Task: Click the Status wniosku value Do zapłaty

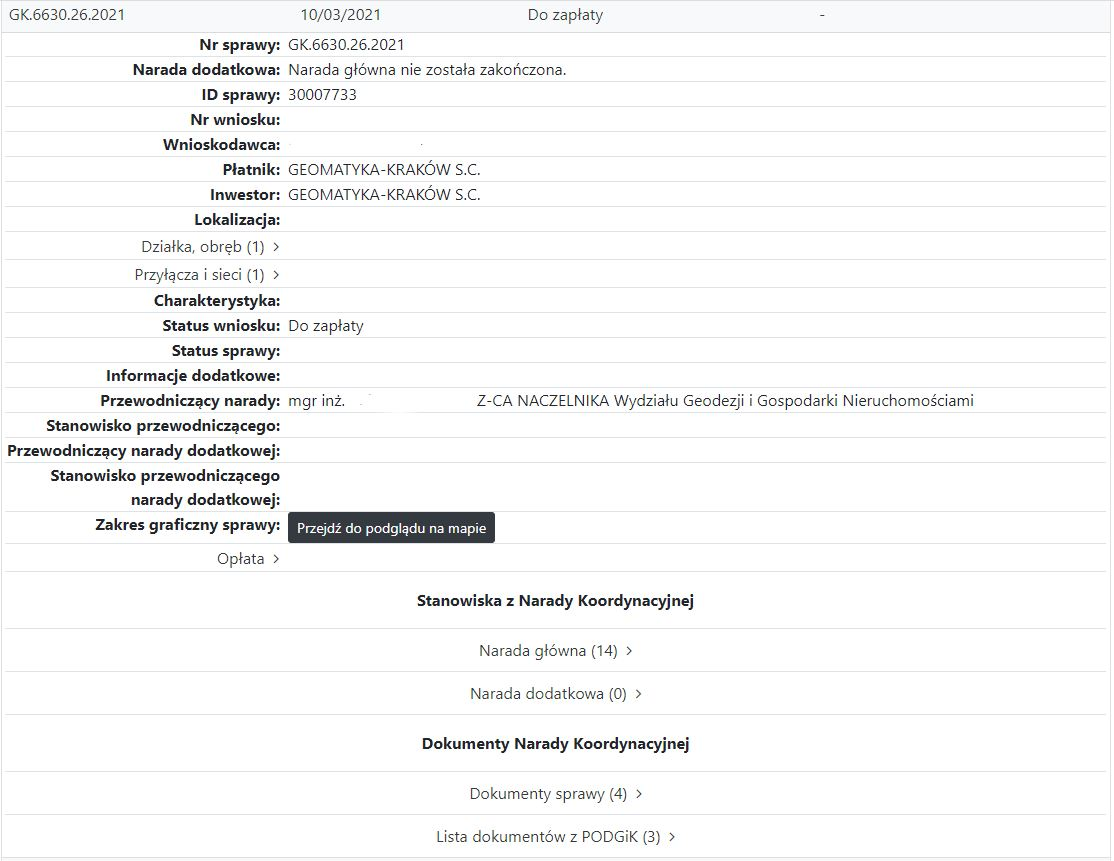Action: pos(326,326)
